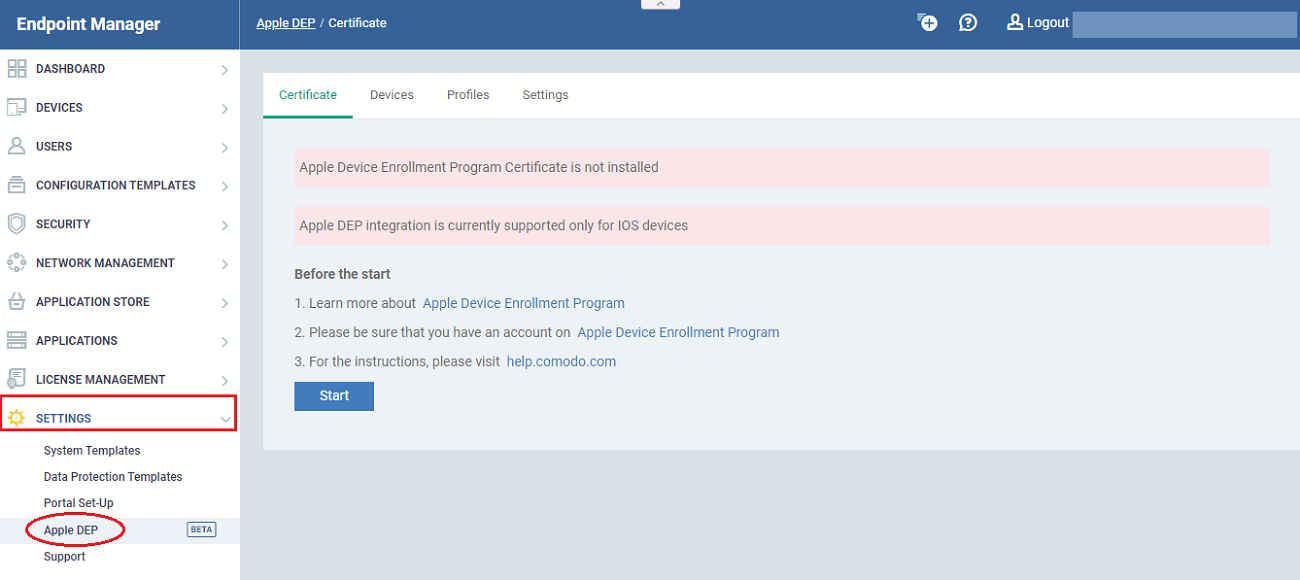Screen dimensions: 1300x580
Task: Open Apple DEP under Settings
Action: 71,530
